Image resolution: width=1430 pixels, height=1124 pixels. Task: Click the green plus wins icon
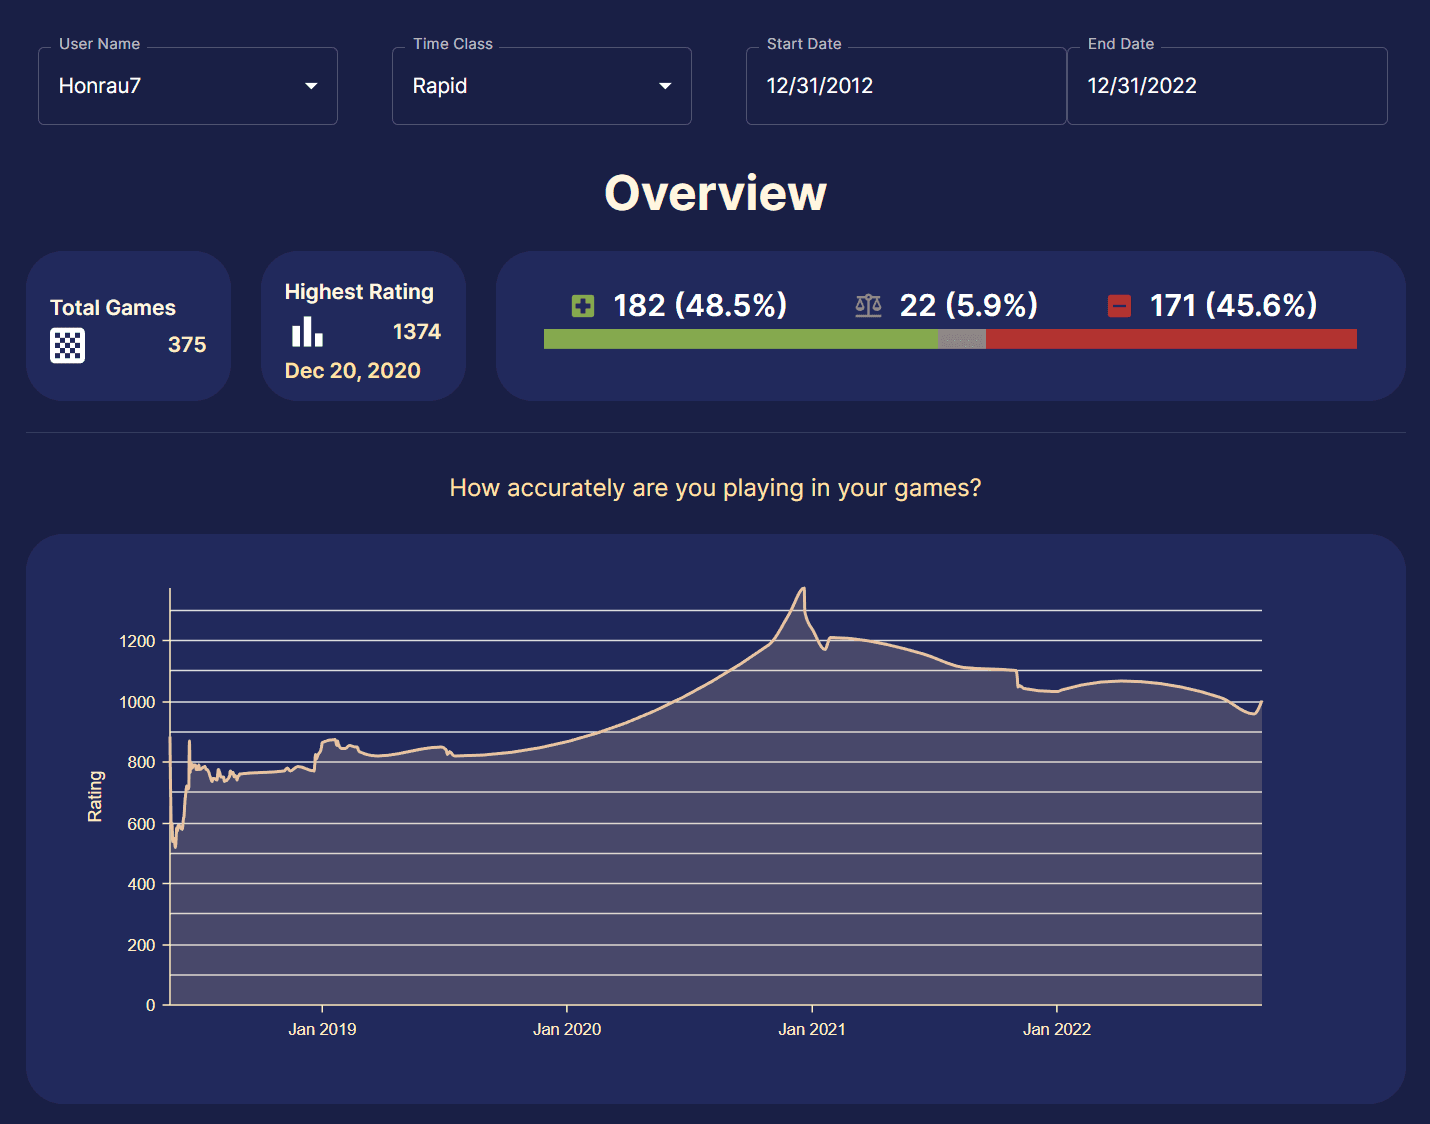[583, 306]
